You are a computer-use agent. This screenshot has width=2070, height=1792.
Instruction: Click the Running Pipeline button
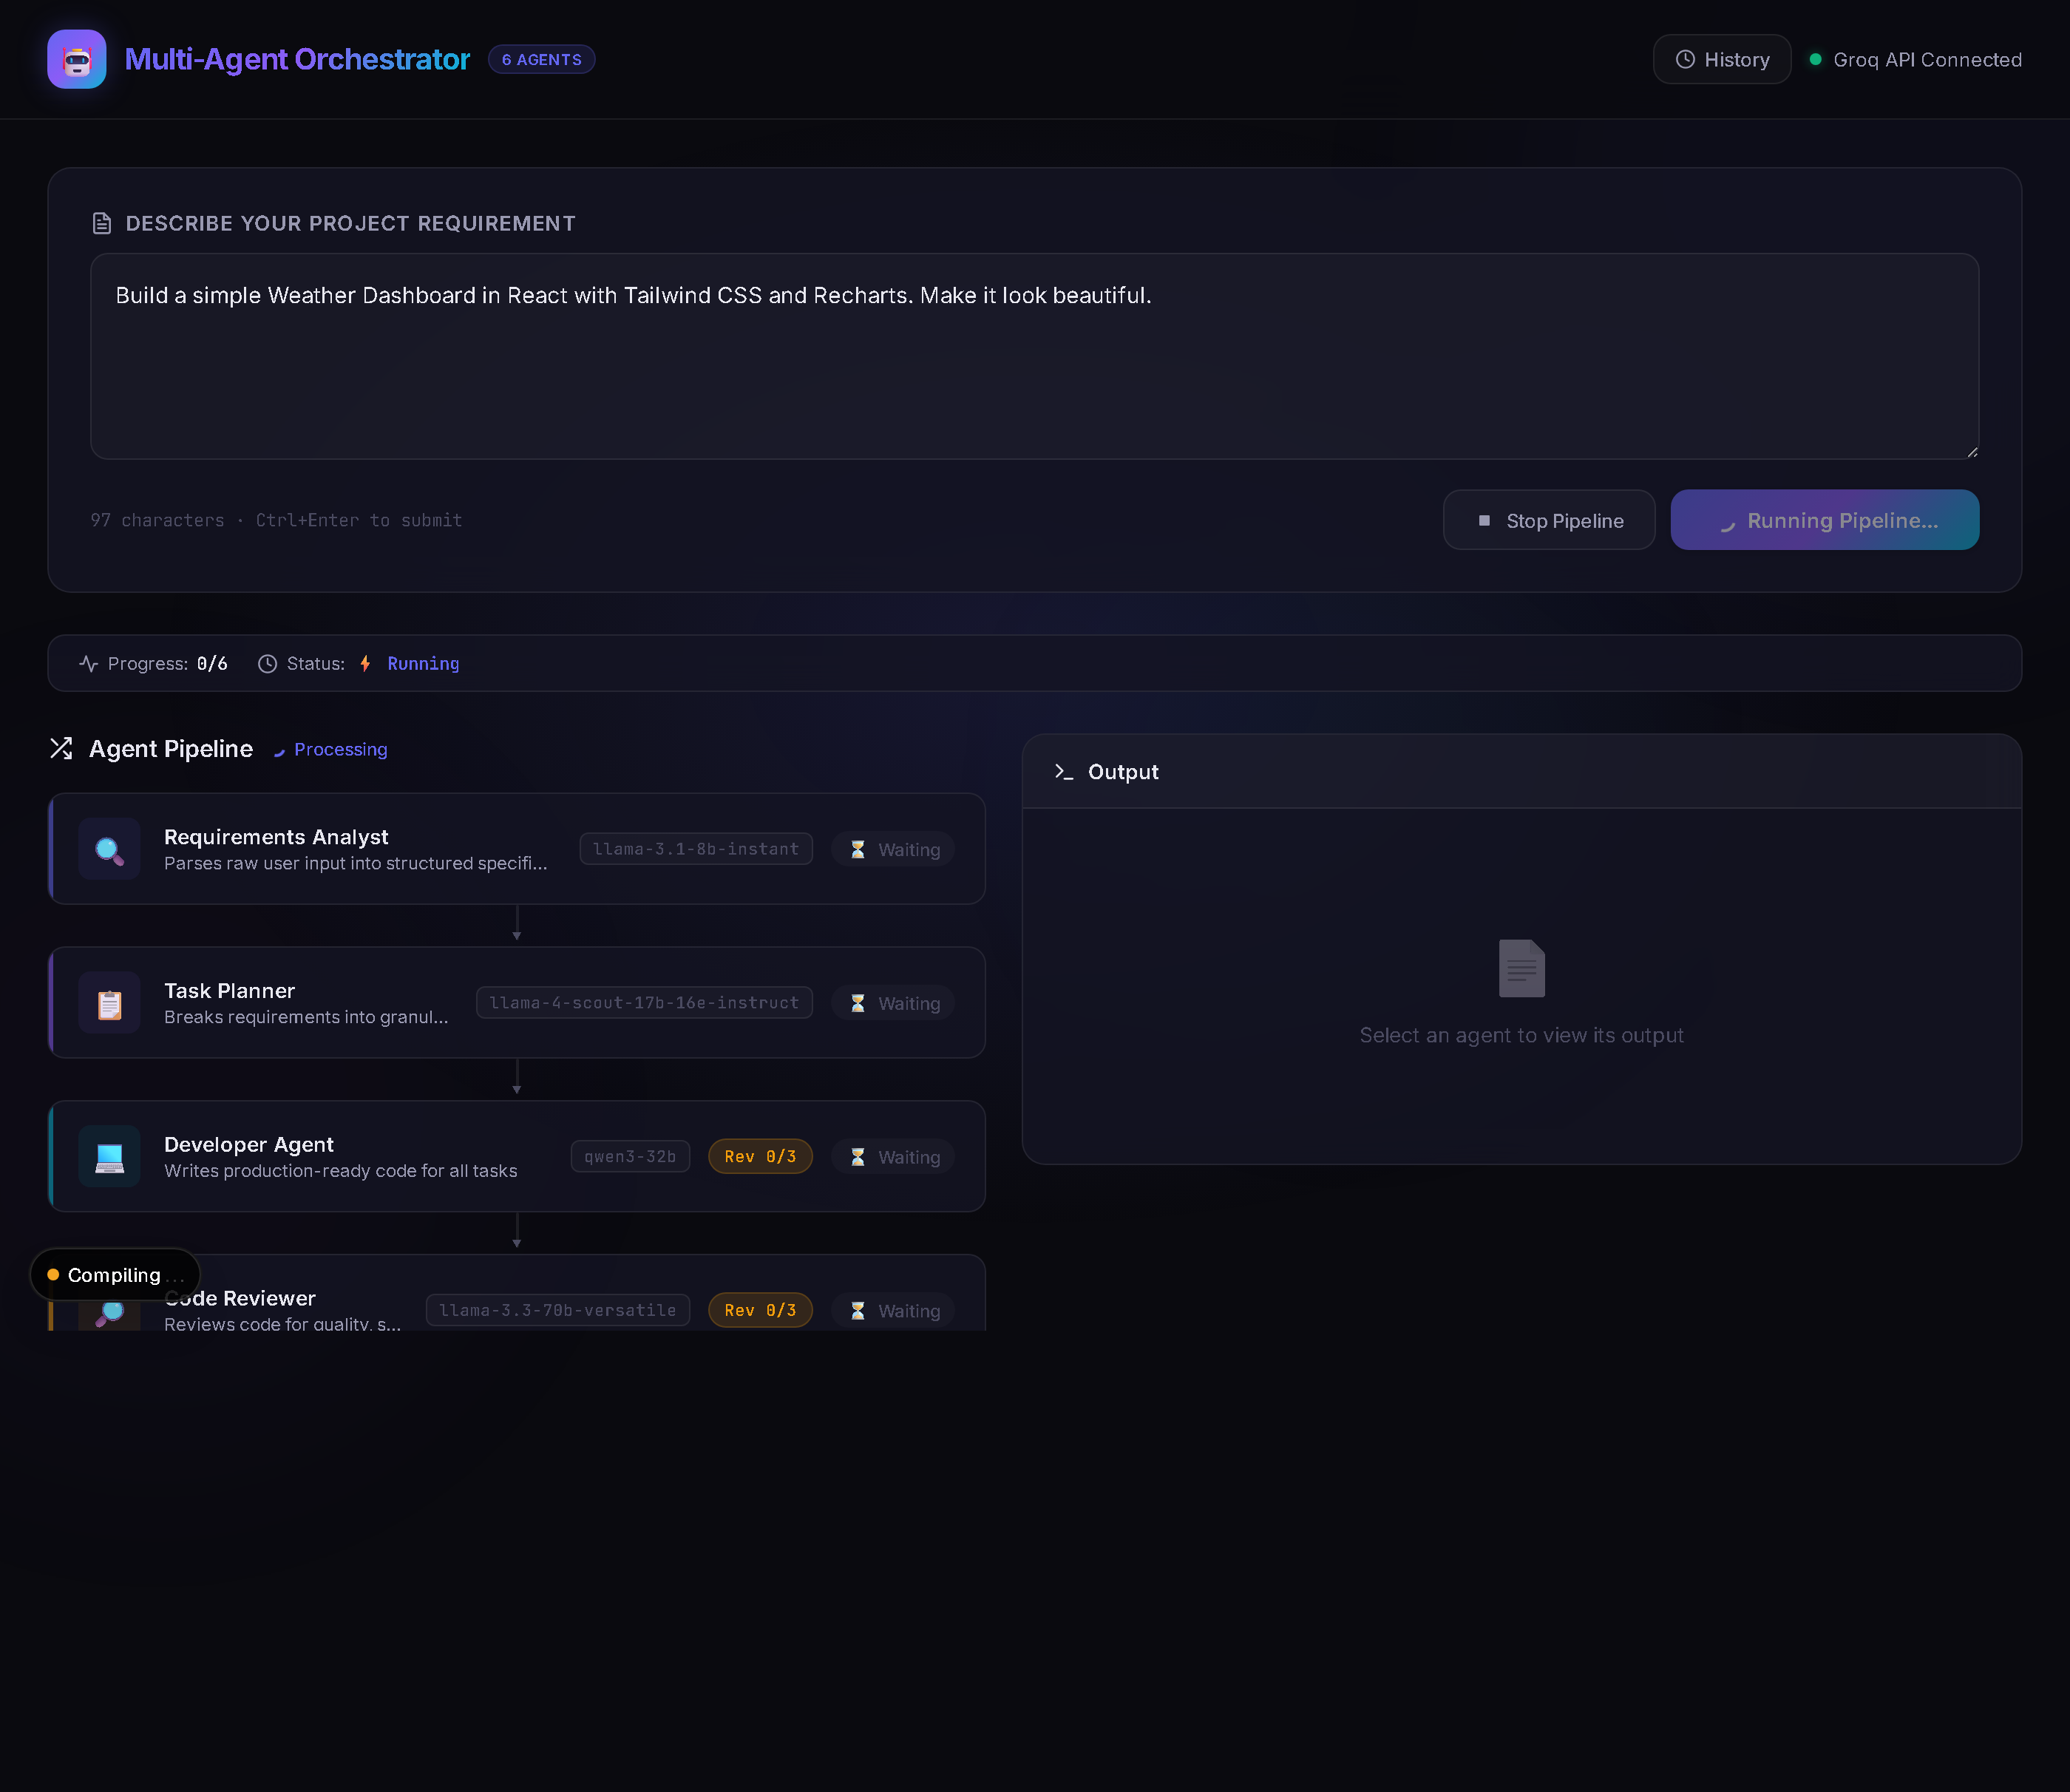pyautogui.click(x=1824, y=521)
